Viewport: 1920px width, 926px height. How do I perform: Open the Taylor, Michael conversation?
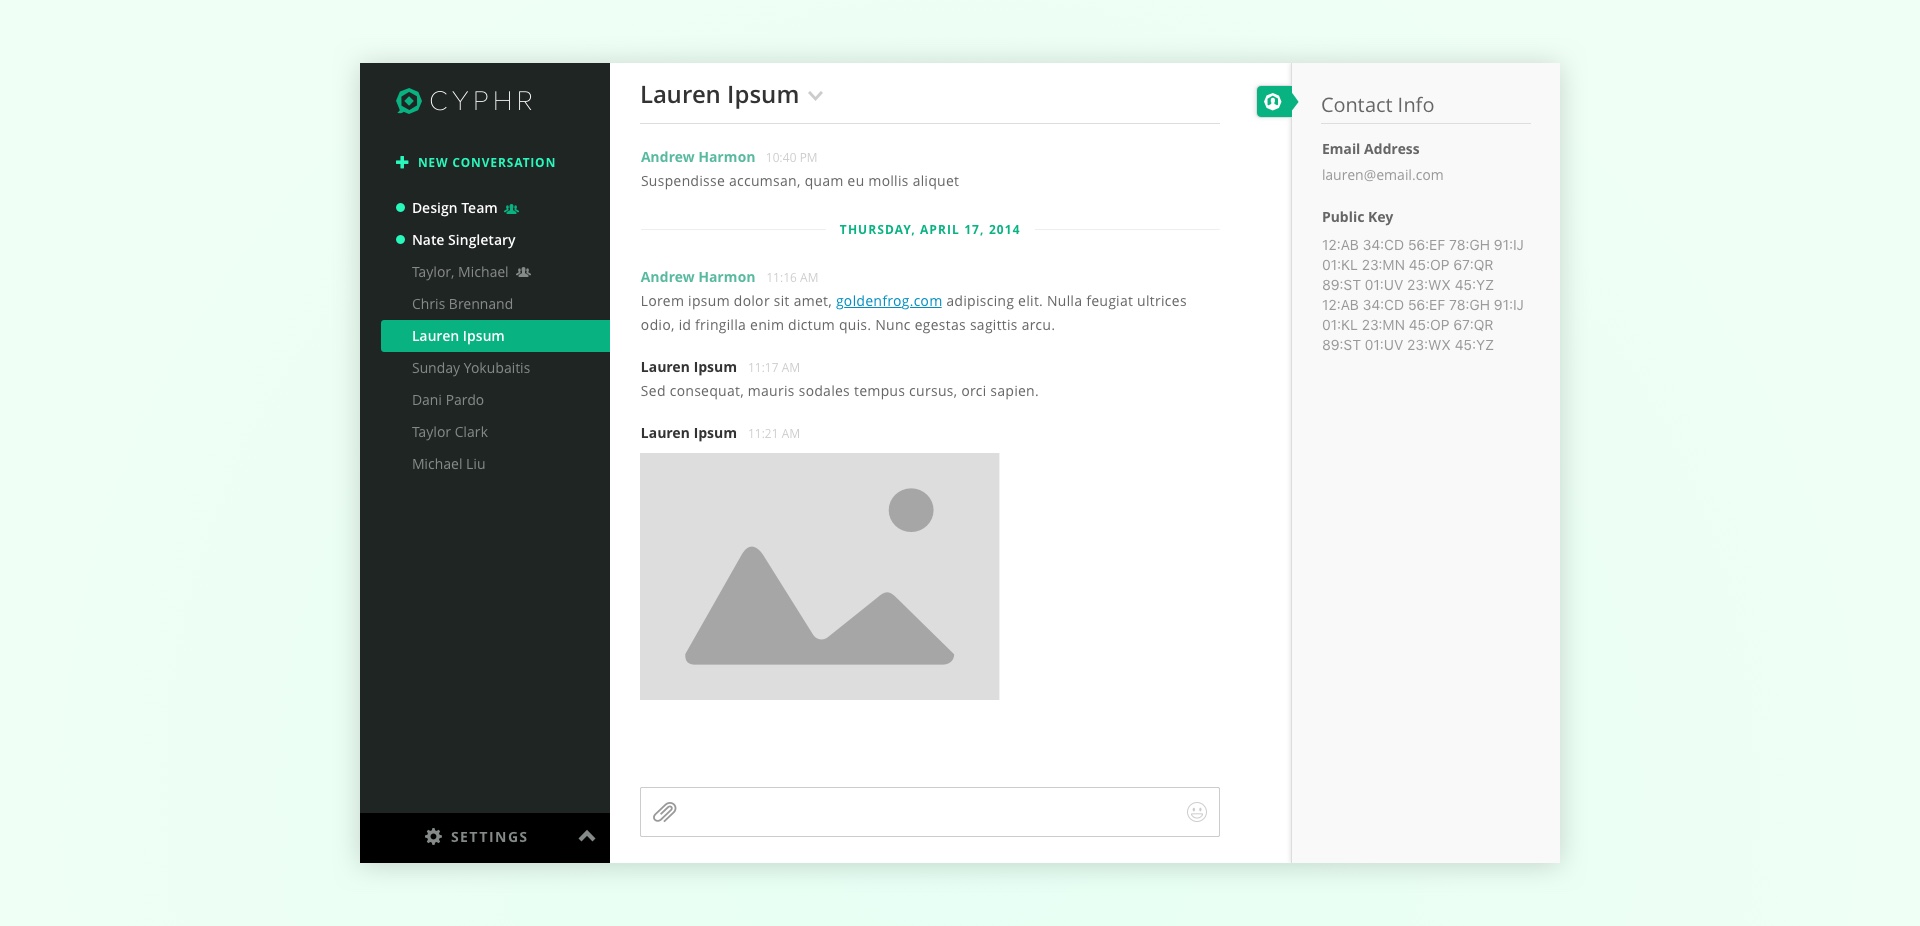click(460, 272)
